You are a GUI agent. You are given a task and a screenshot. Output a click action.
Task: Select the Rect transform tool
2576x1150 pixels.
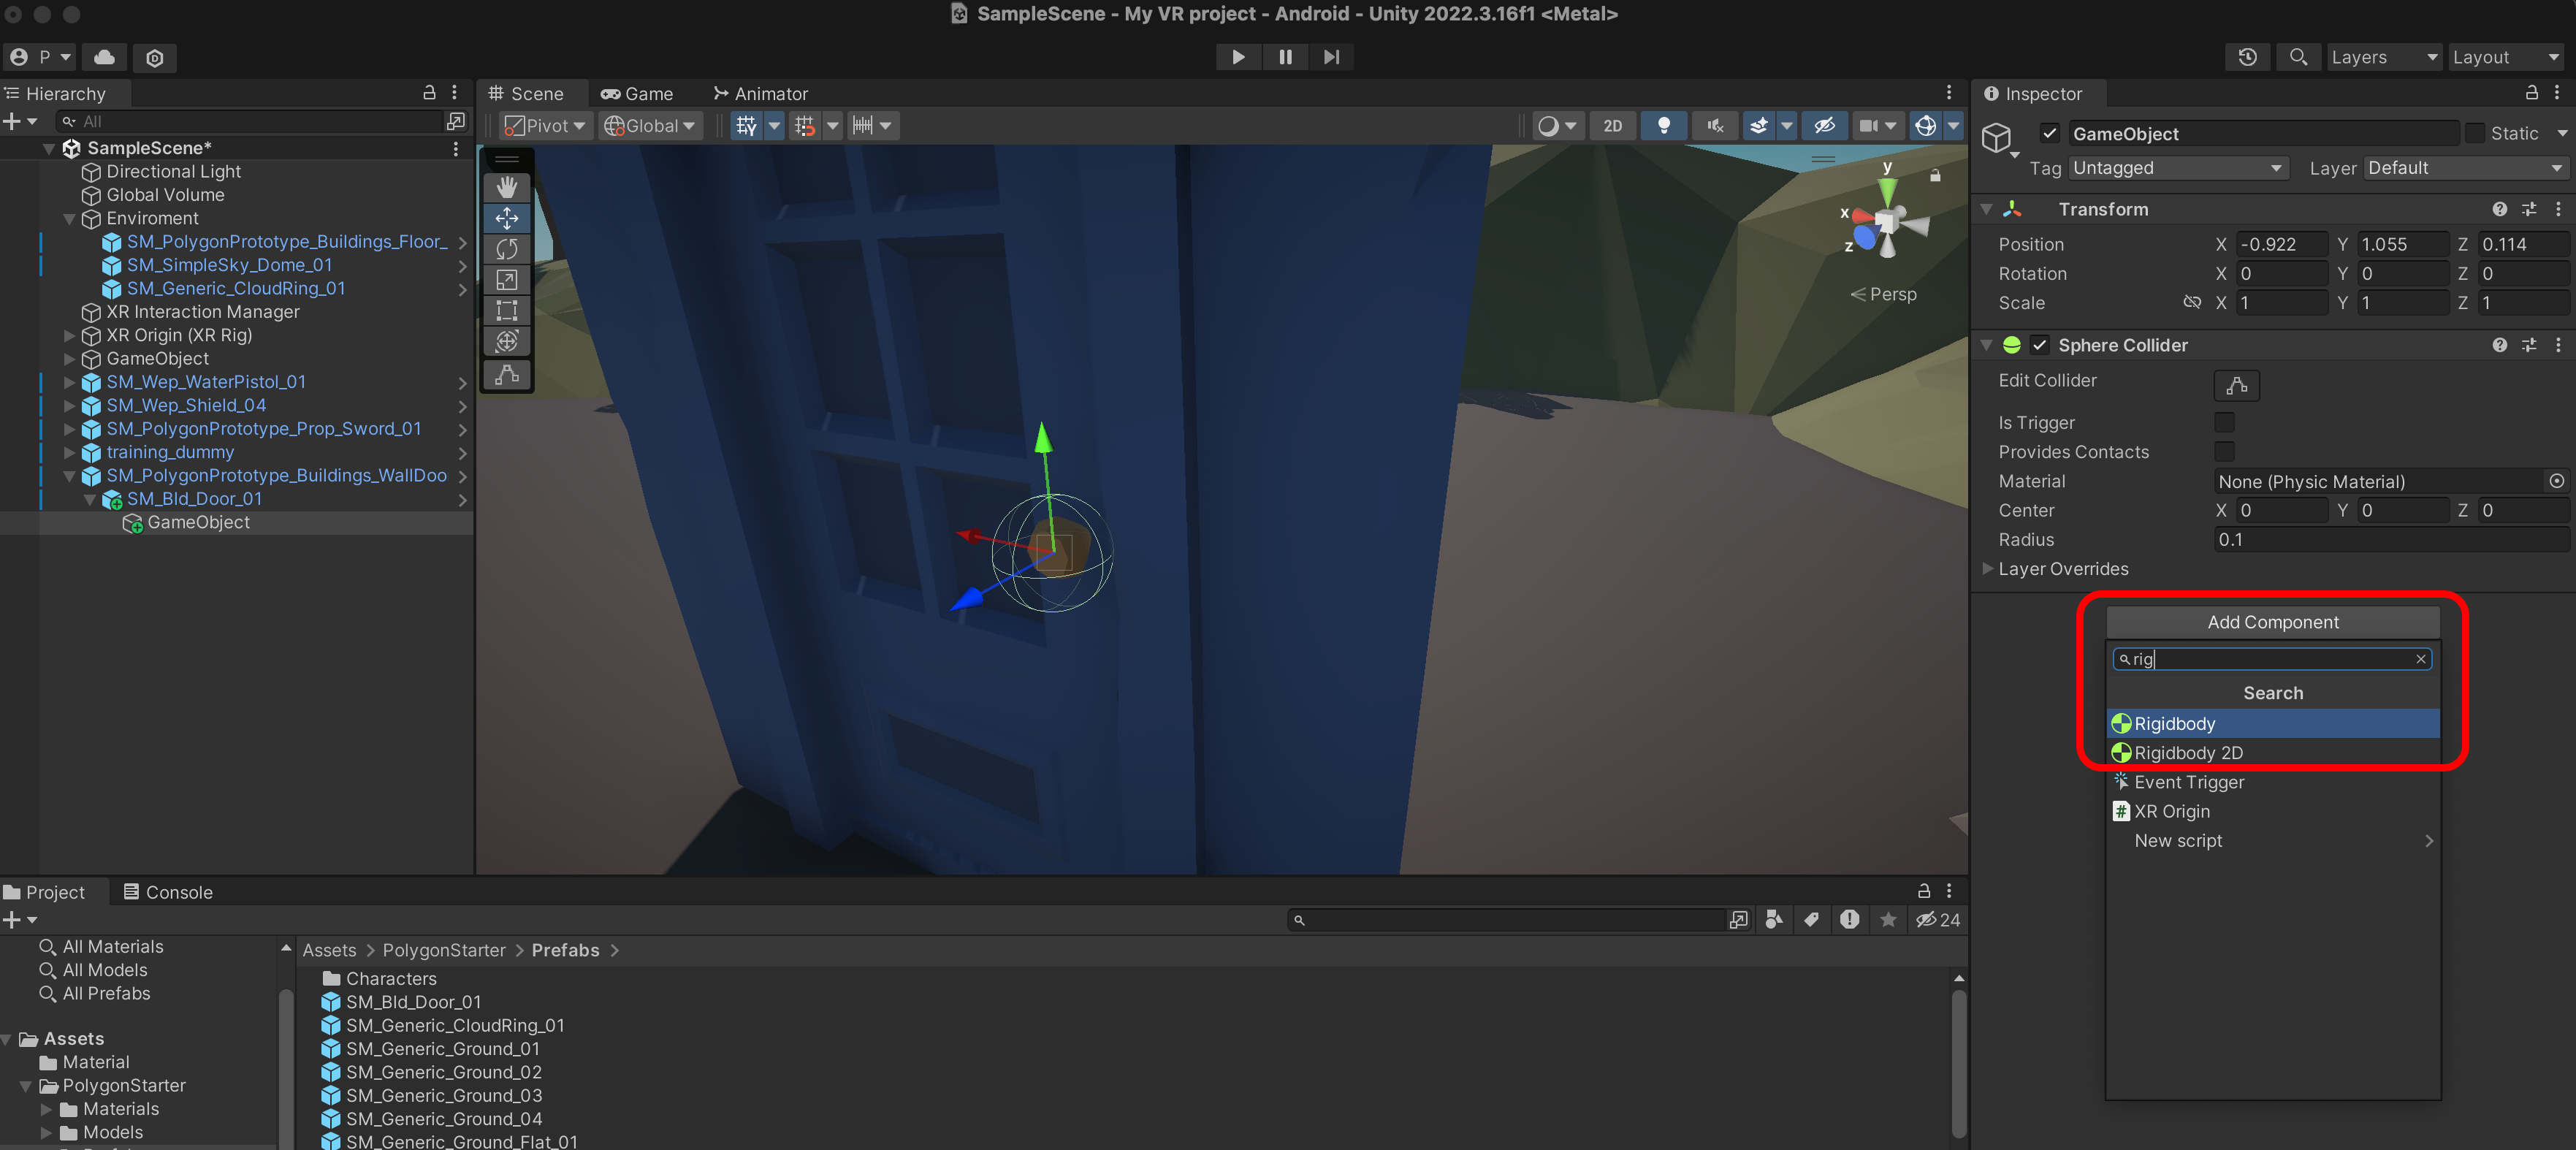tap(507, 311)
